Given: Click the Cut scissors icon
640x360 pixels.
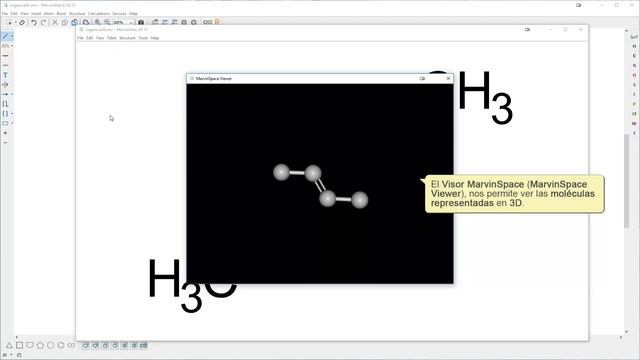Looking at the screenshot, I should pos(55,22).
